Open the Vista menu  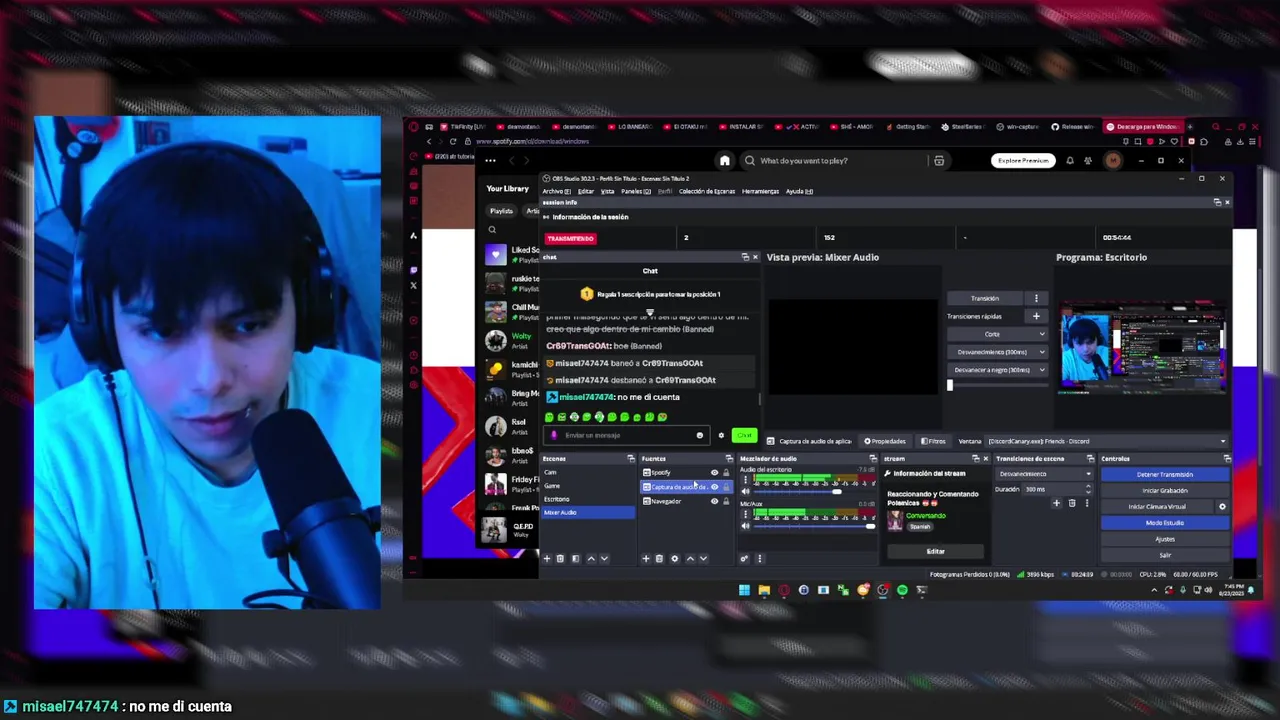(607, 191)
